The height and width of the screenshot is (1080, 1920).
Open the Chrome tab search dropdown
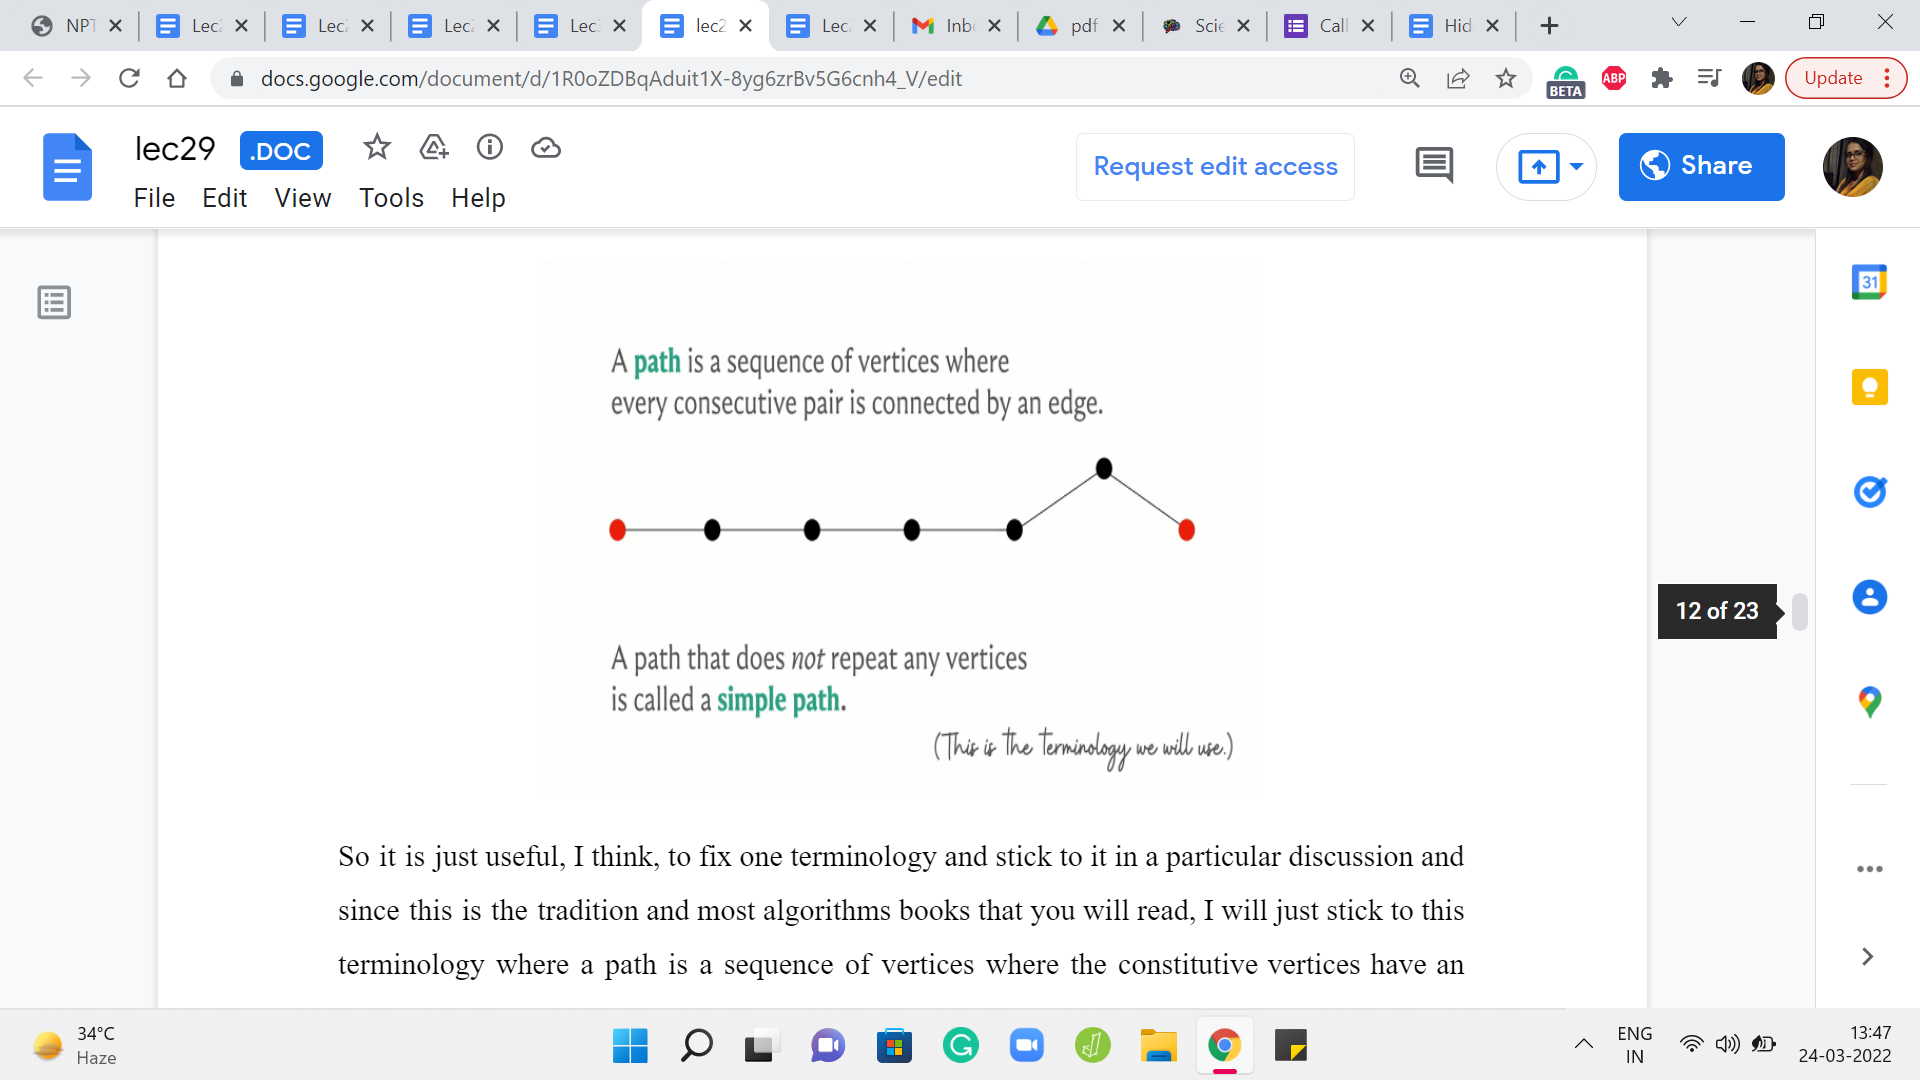1678,23
